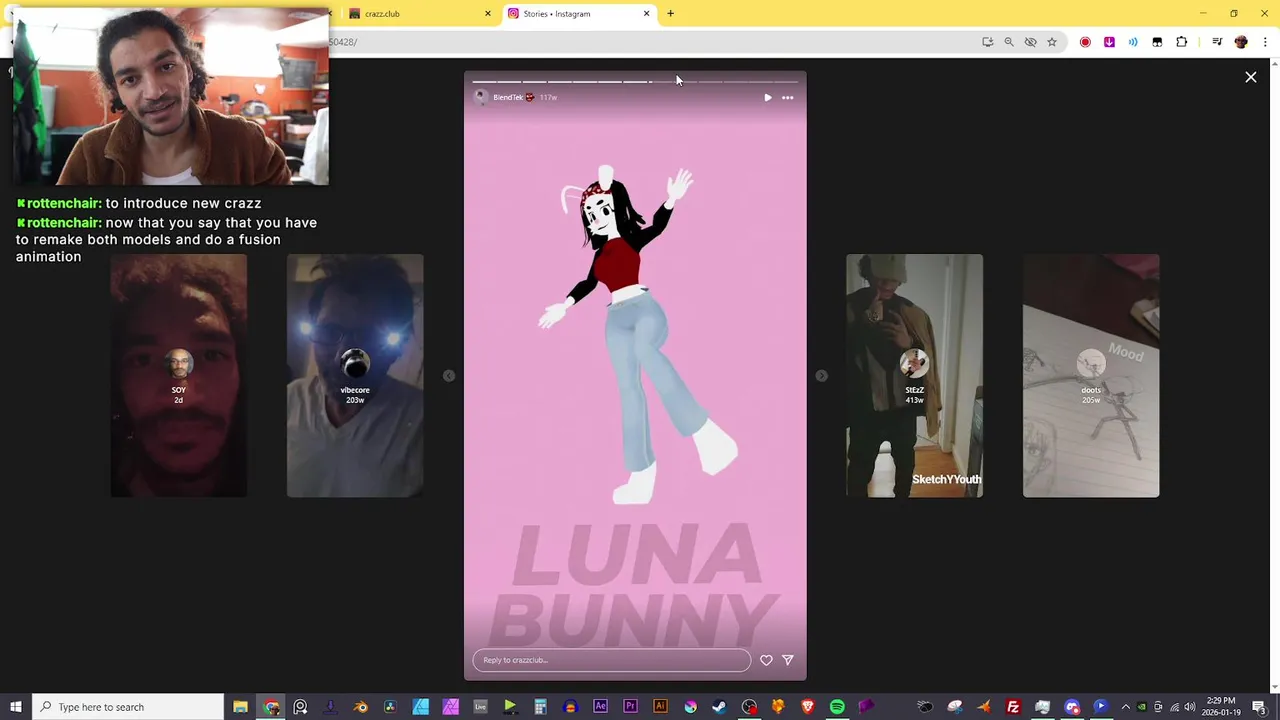Open the media controls playlist icon
The image size is (1280, 720).
pyautogui.click(x=1216, y=42)
